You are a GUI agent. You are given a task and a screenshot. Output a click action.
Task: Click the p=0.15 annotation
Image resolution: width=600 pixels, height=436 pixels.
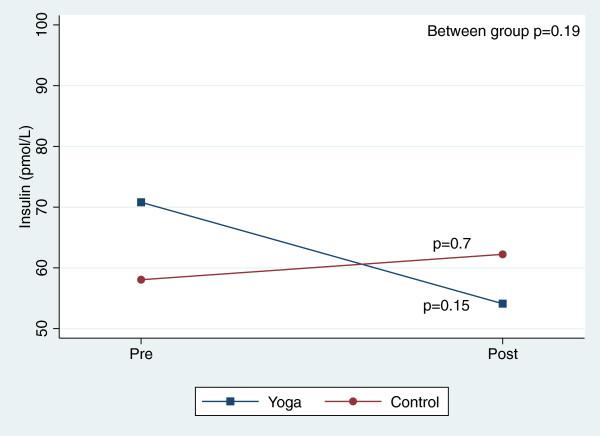pyautogui.click(x=447, y=304)
